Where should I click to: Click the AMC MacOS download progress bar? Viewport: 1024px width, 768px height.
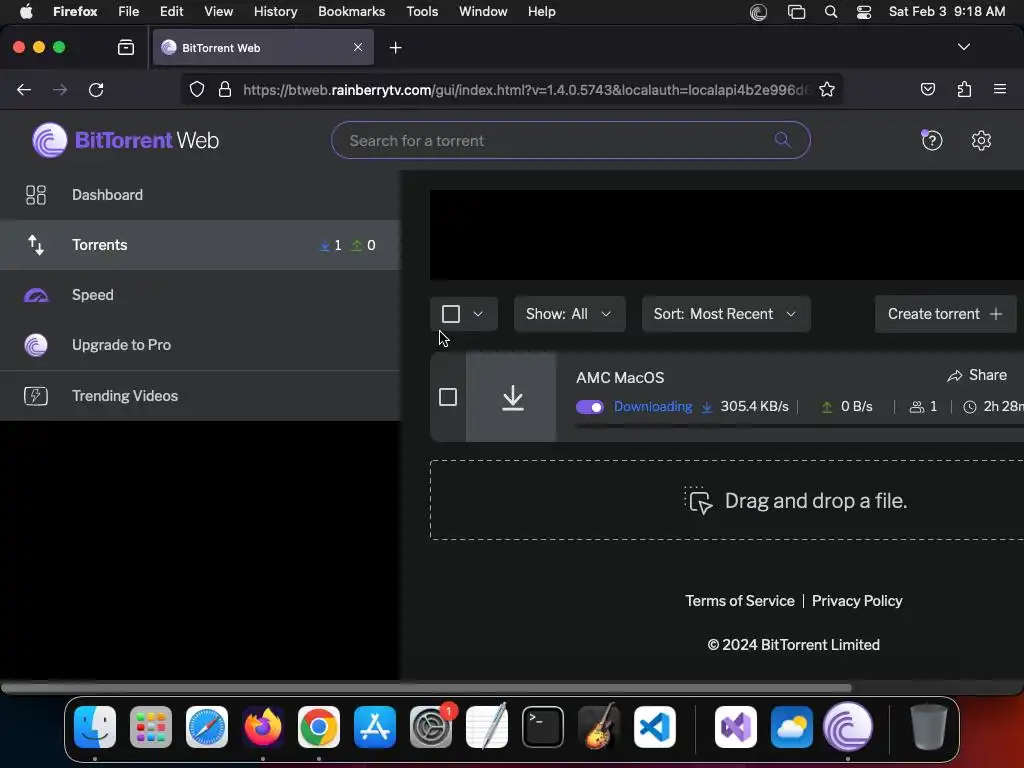[x=799, y=425]
